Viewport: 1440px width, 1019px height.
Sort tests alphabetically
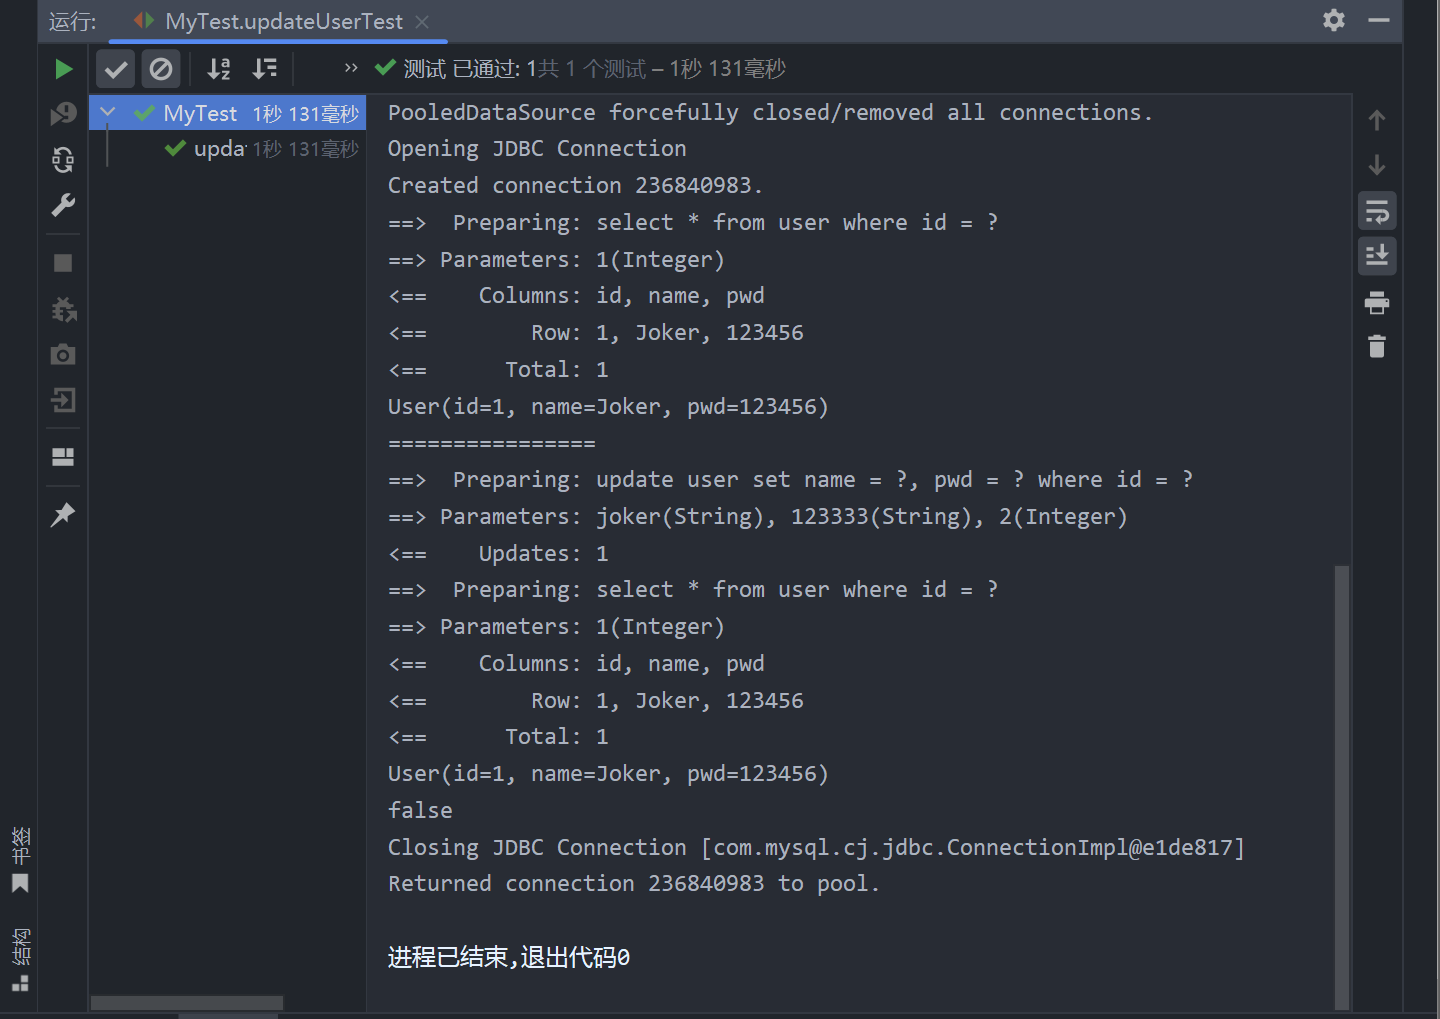[219, 69]
